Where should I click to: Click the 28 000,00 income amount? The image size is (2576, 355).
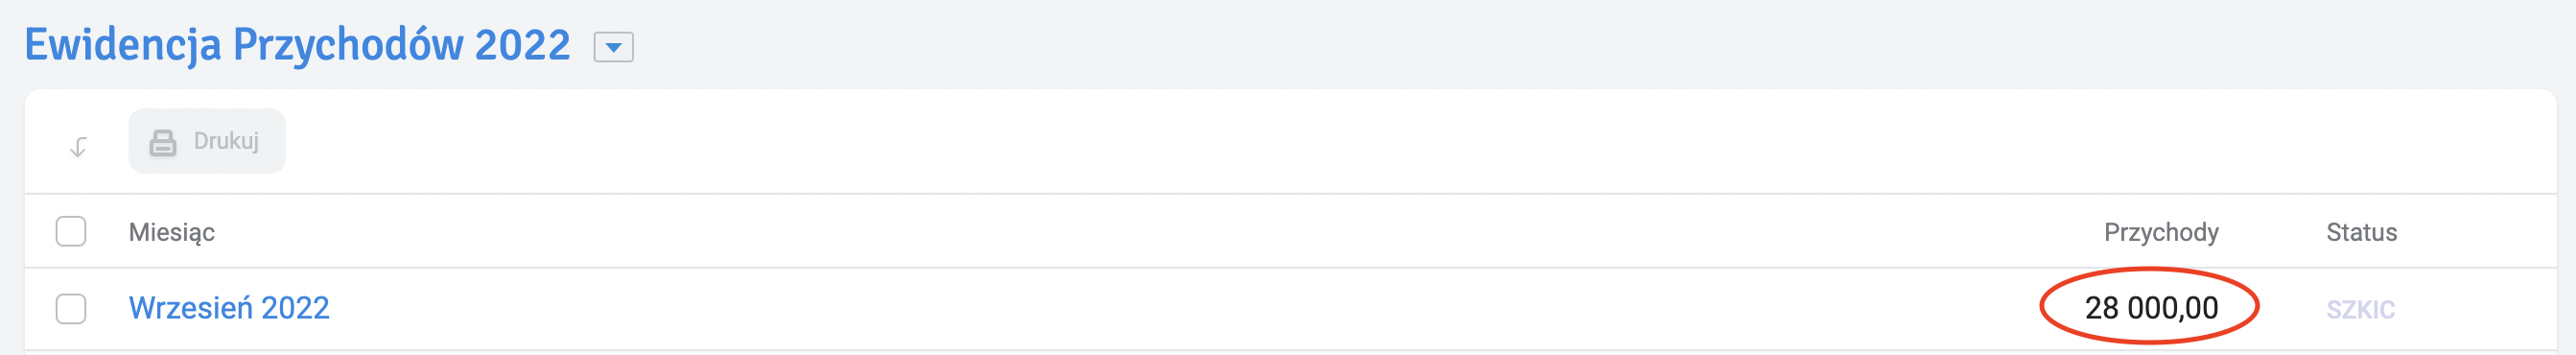pos(2151,307)
